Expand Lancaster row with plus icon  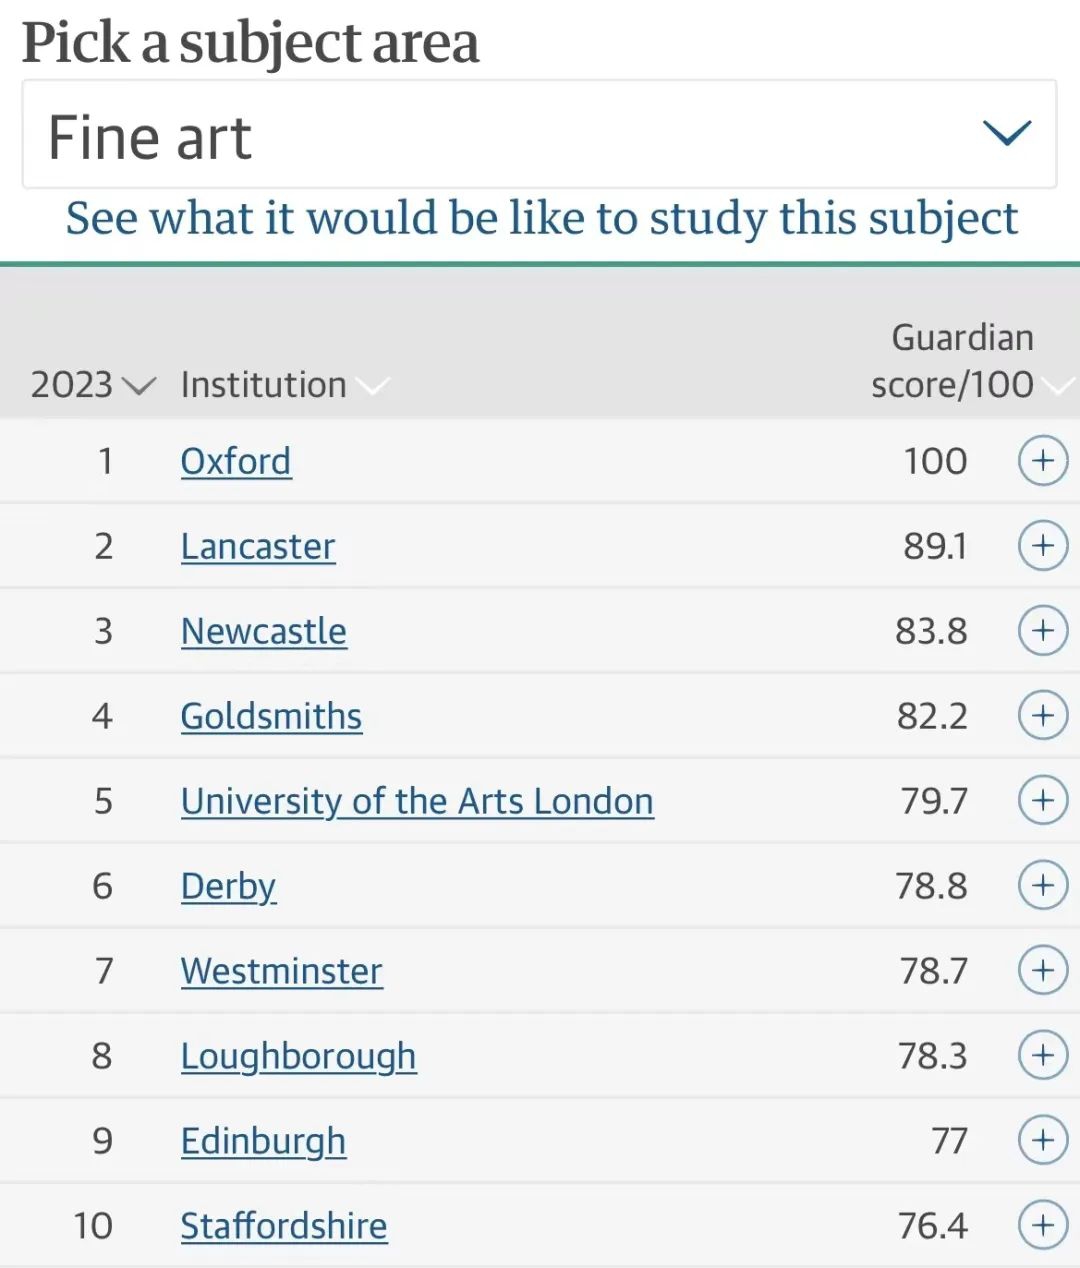coord(1043,546)
